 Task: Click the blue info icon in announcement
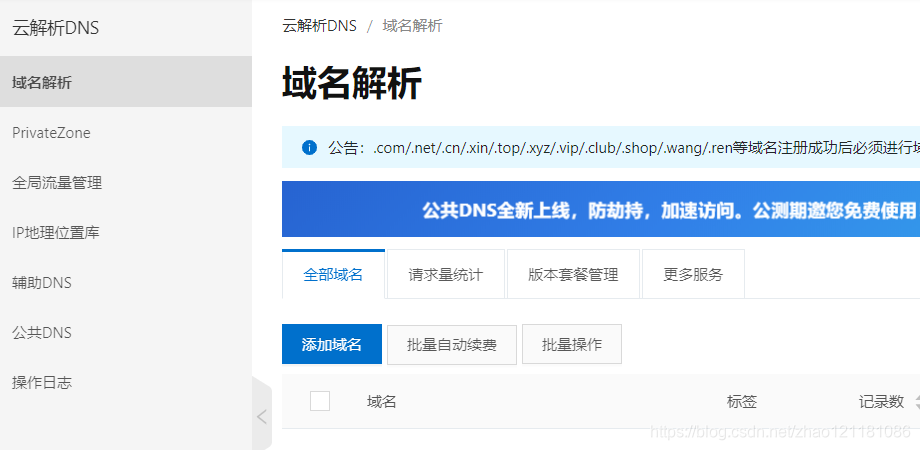point(309,147)
